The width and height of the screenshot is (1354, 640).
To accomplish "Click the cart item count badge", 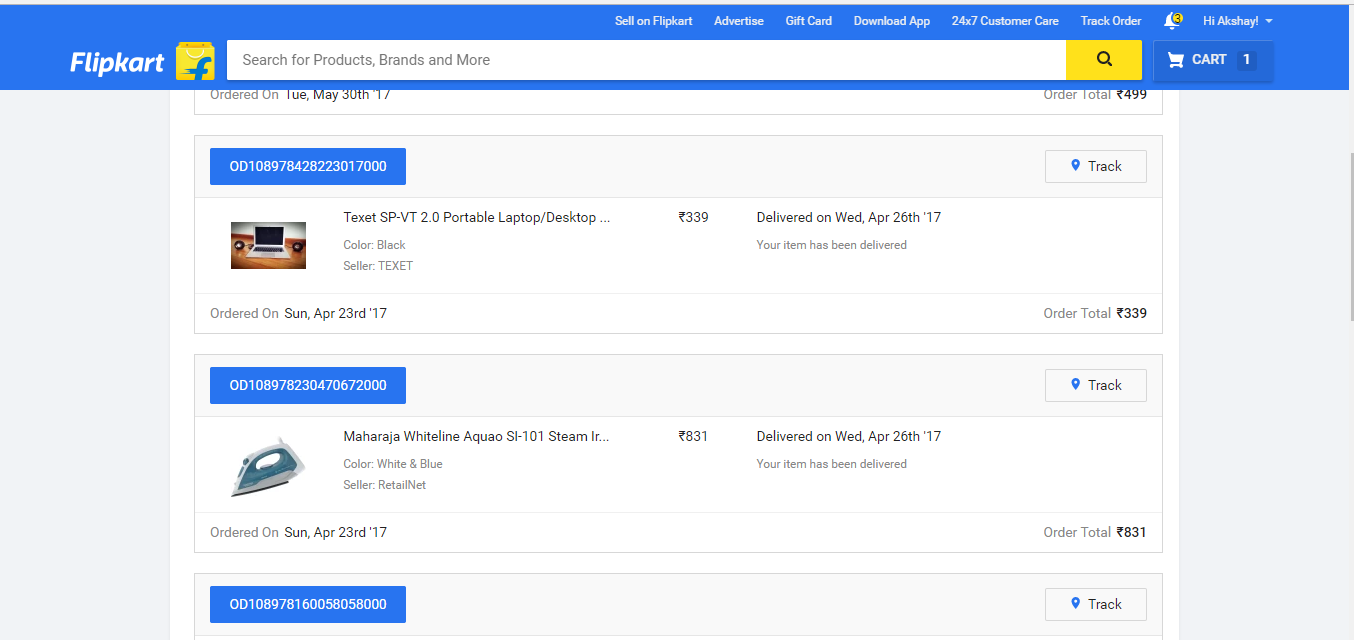I will coord(1246,60).
